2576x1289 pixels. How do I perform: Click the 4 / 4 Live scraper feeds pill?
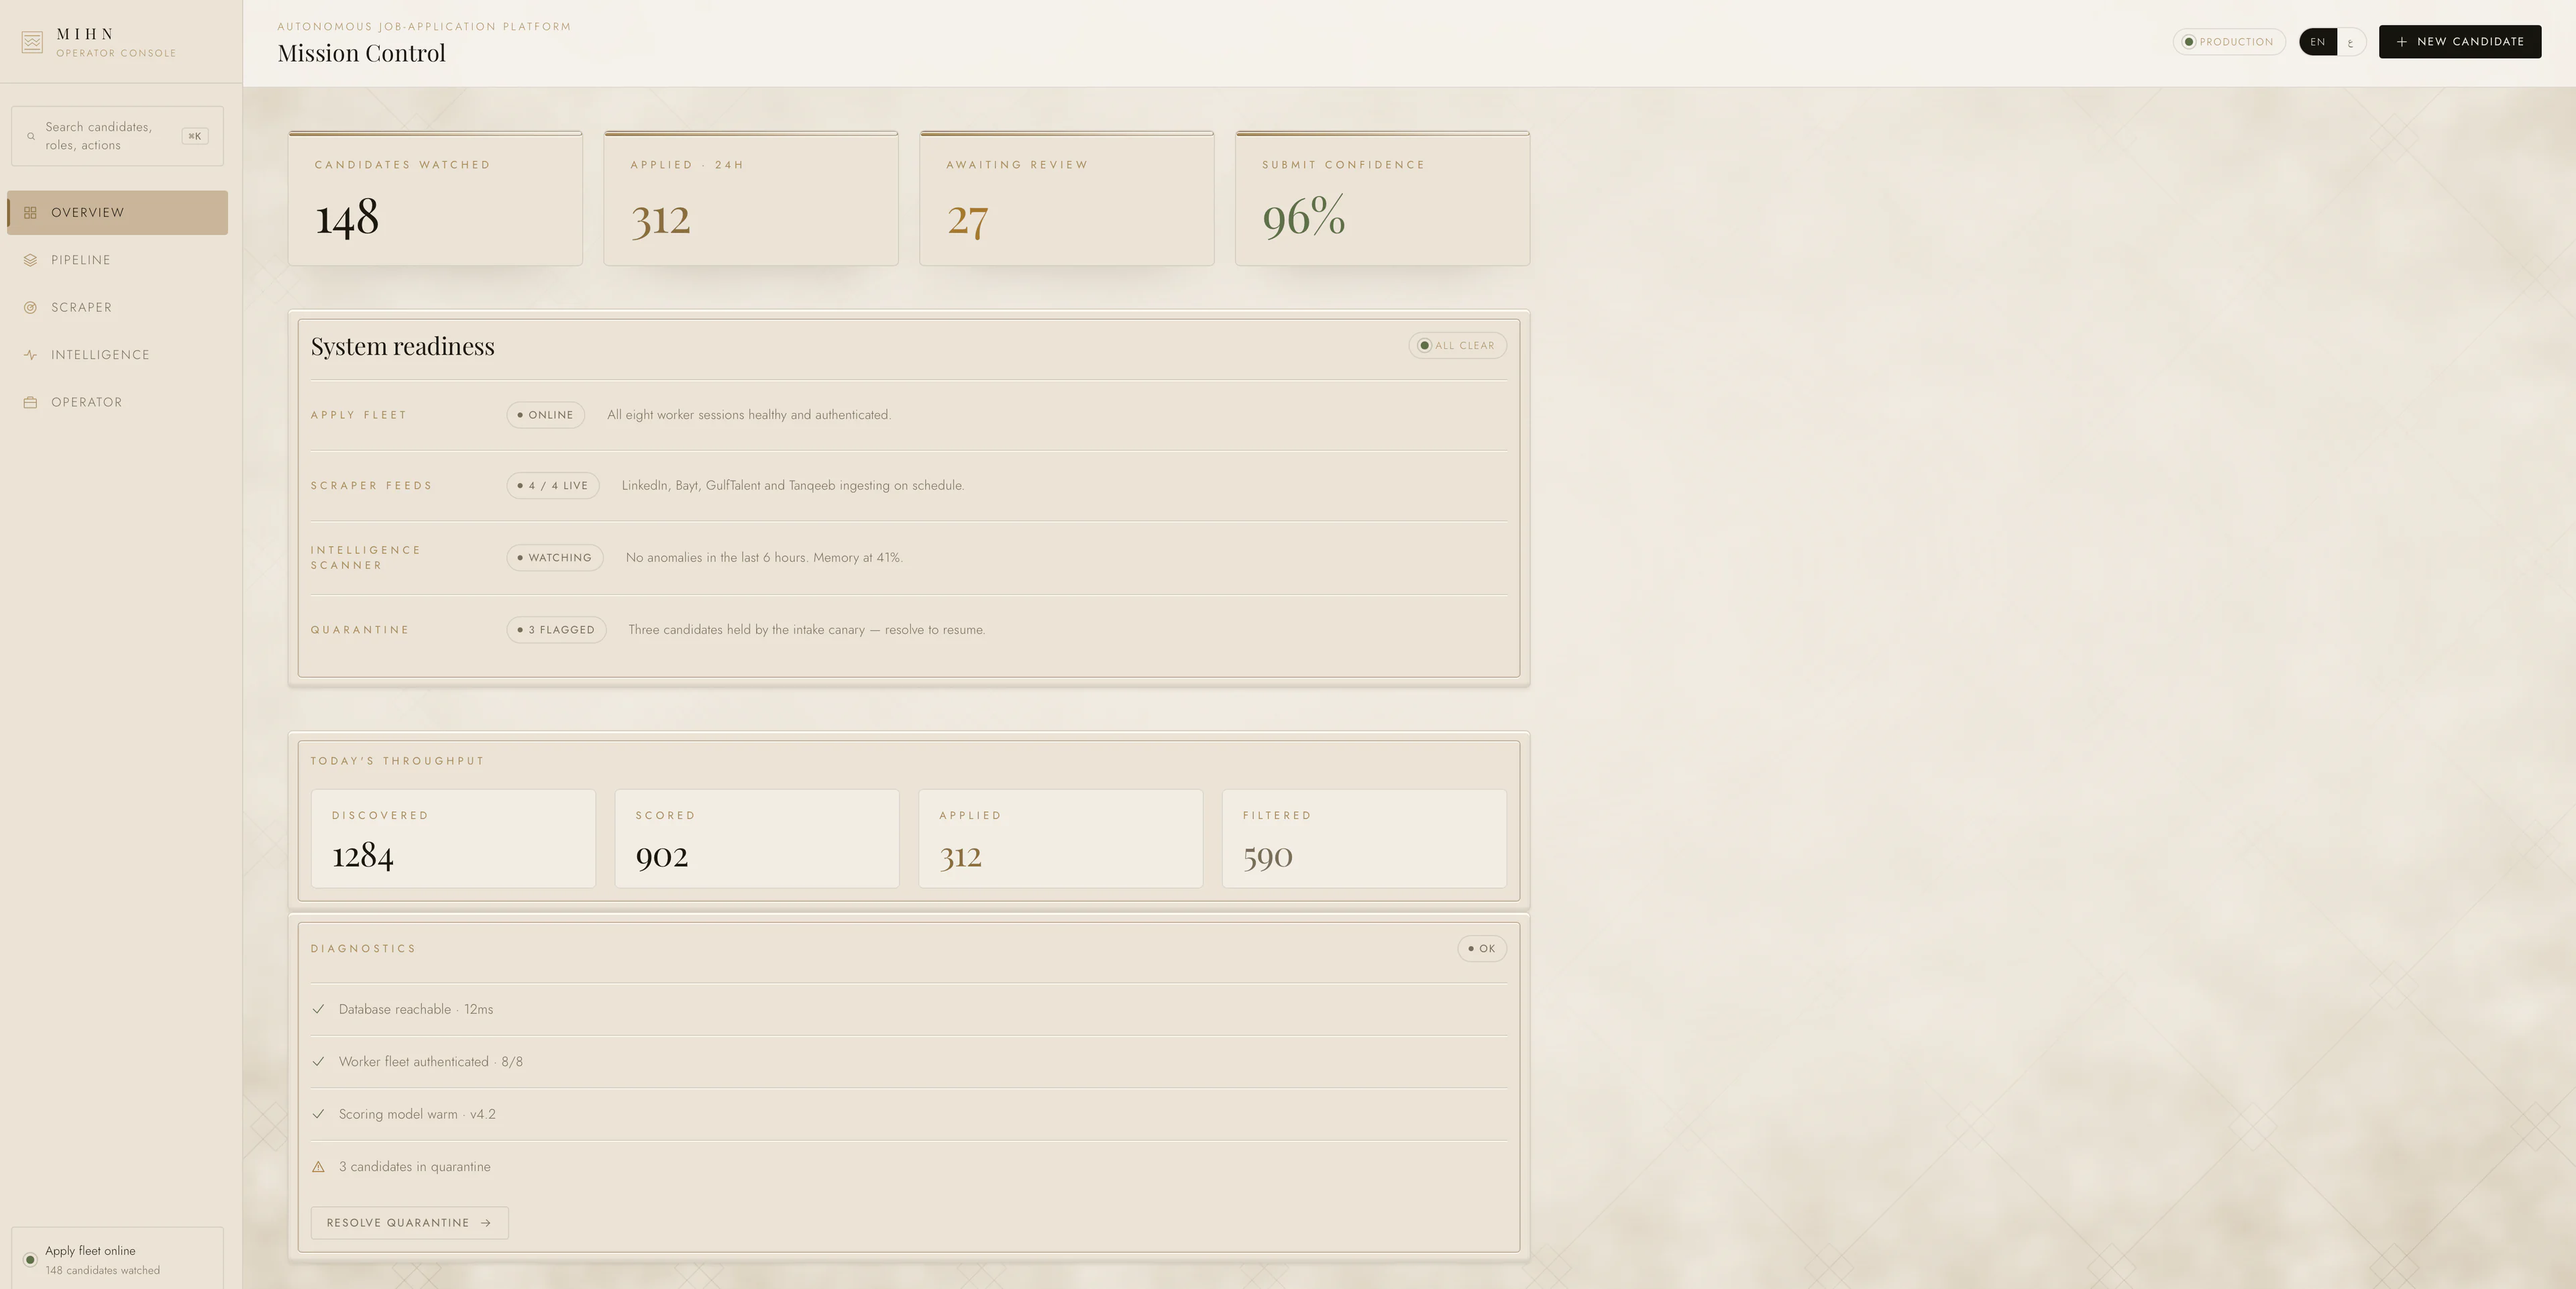pos(553,486)
